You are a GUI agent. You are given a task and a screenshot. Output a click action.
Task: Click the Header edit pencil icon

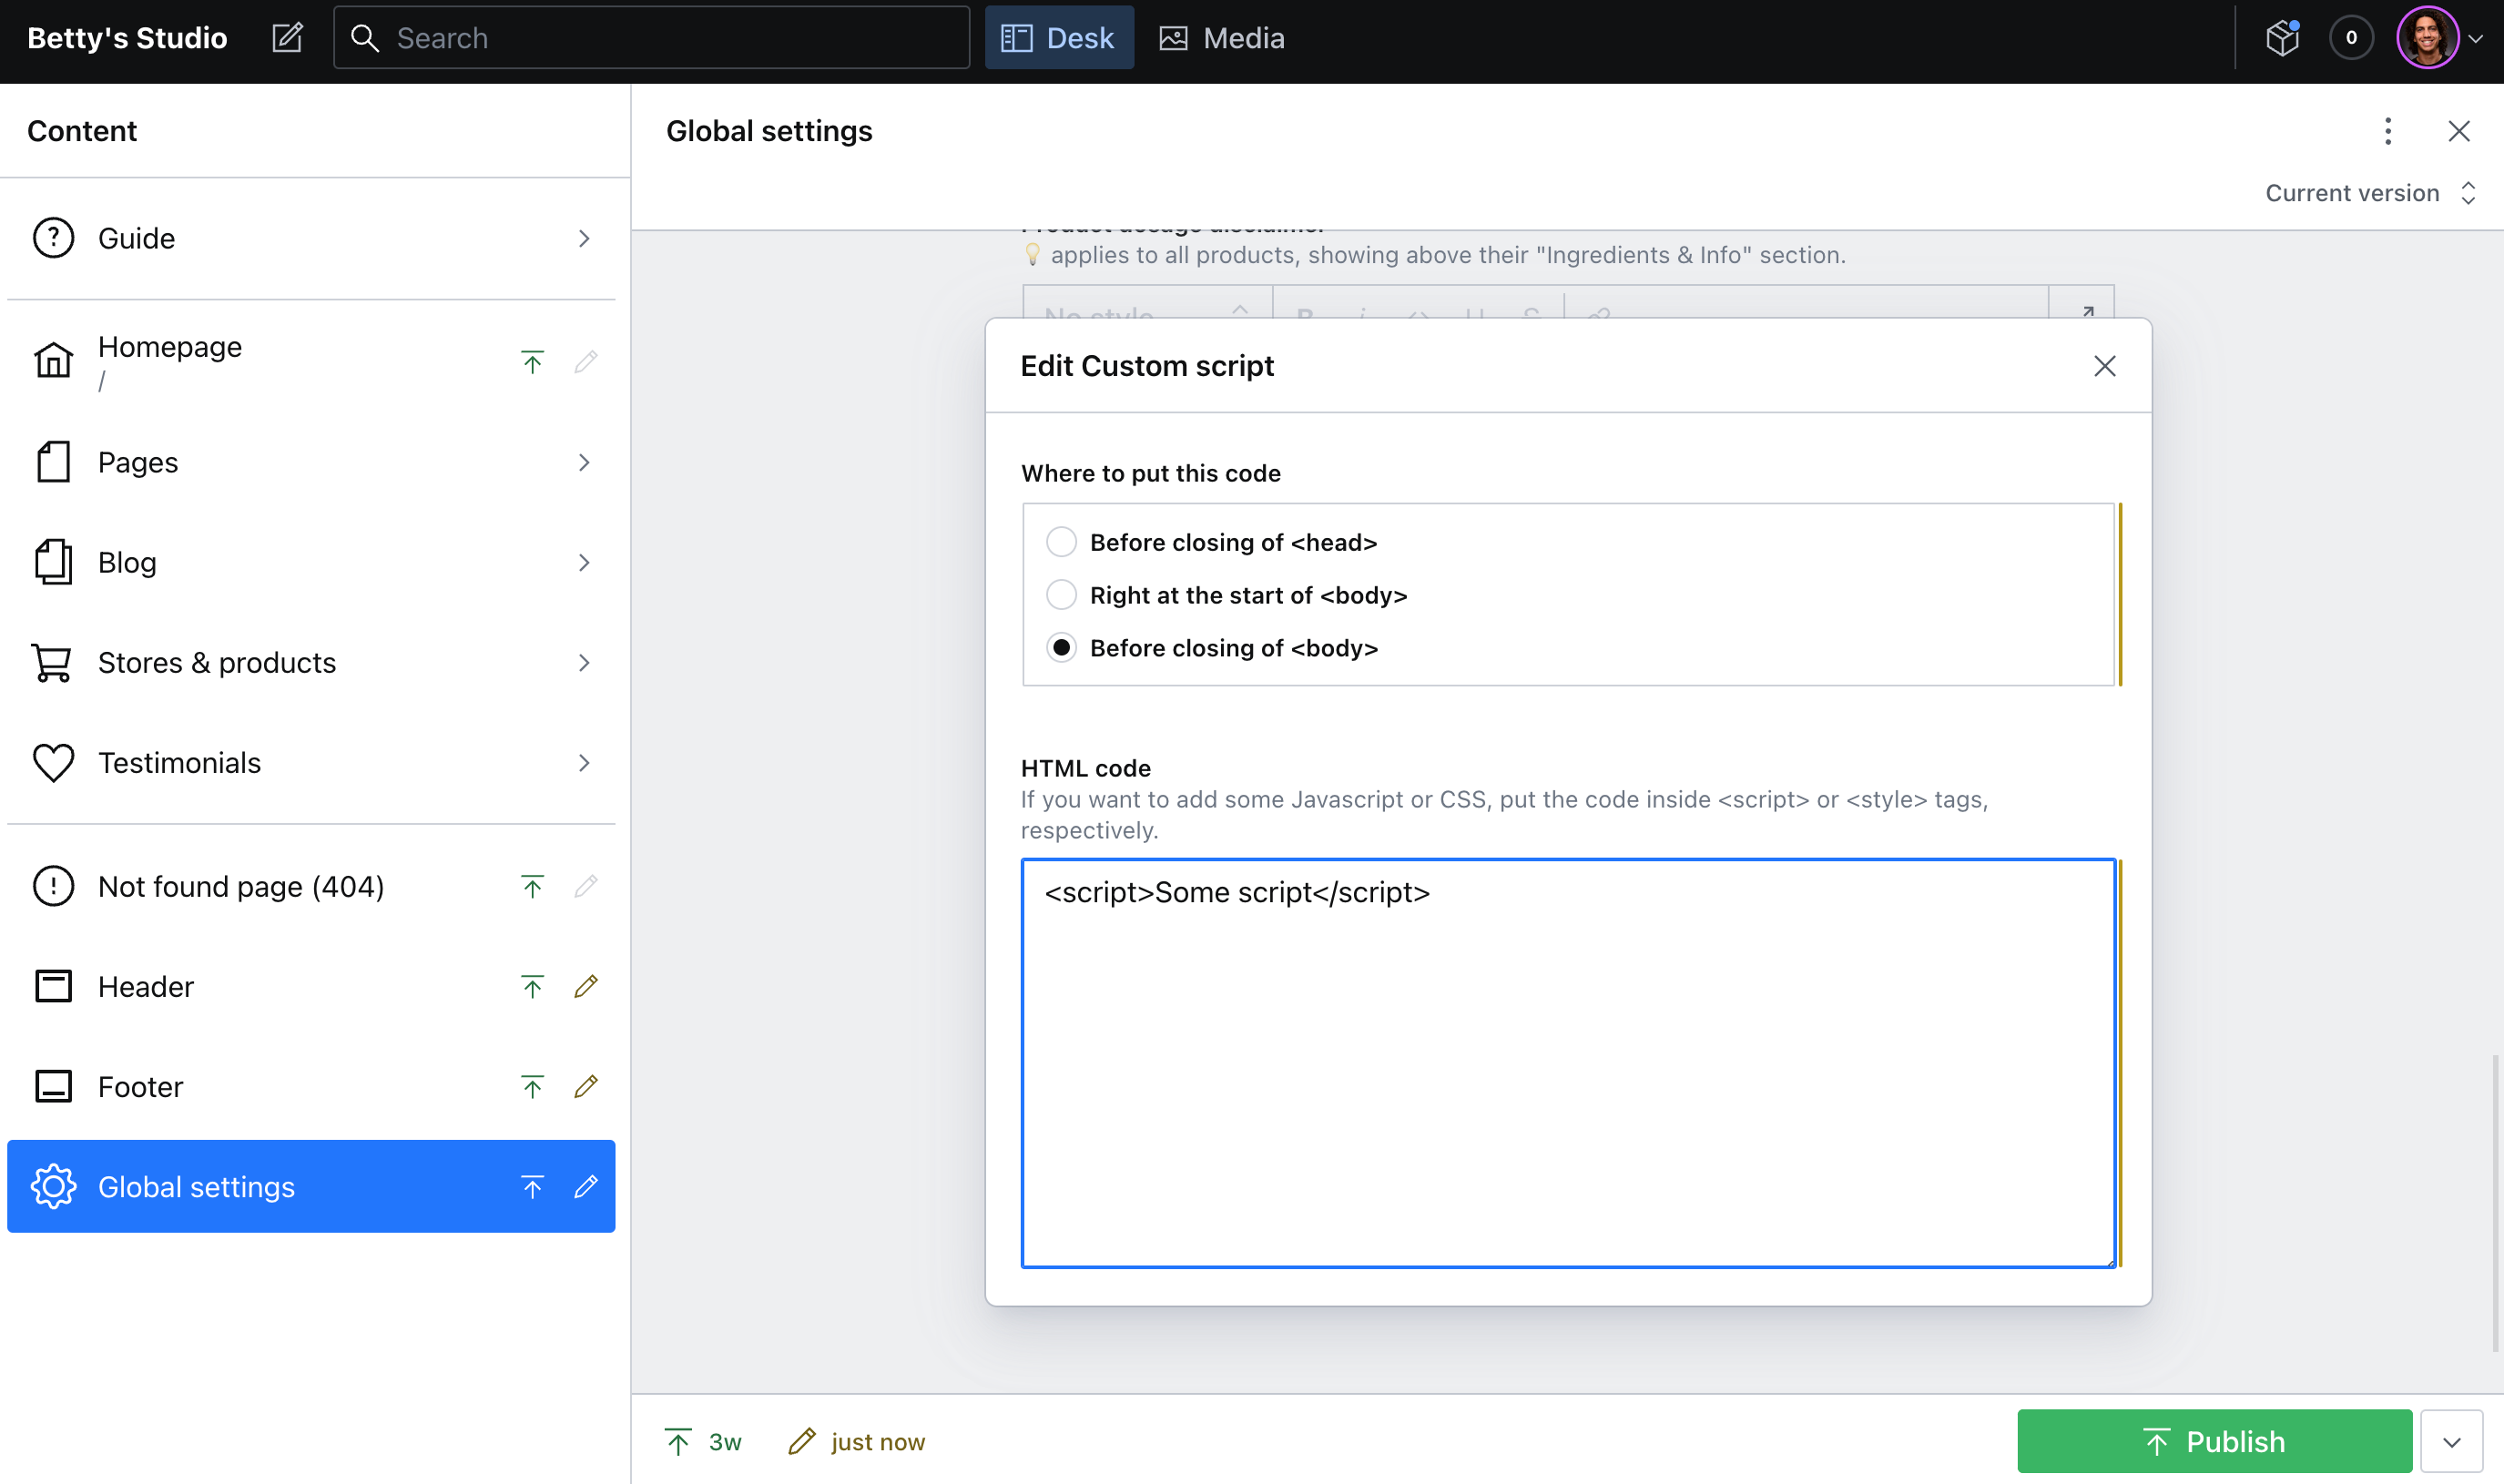point(586,986)
